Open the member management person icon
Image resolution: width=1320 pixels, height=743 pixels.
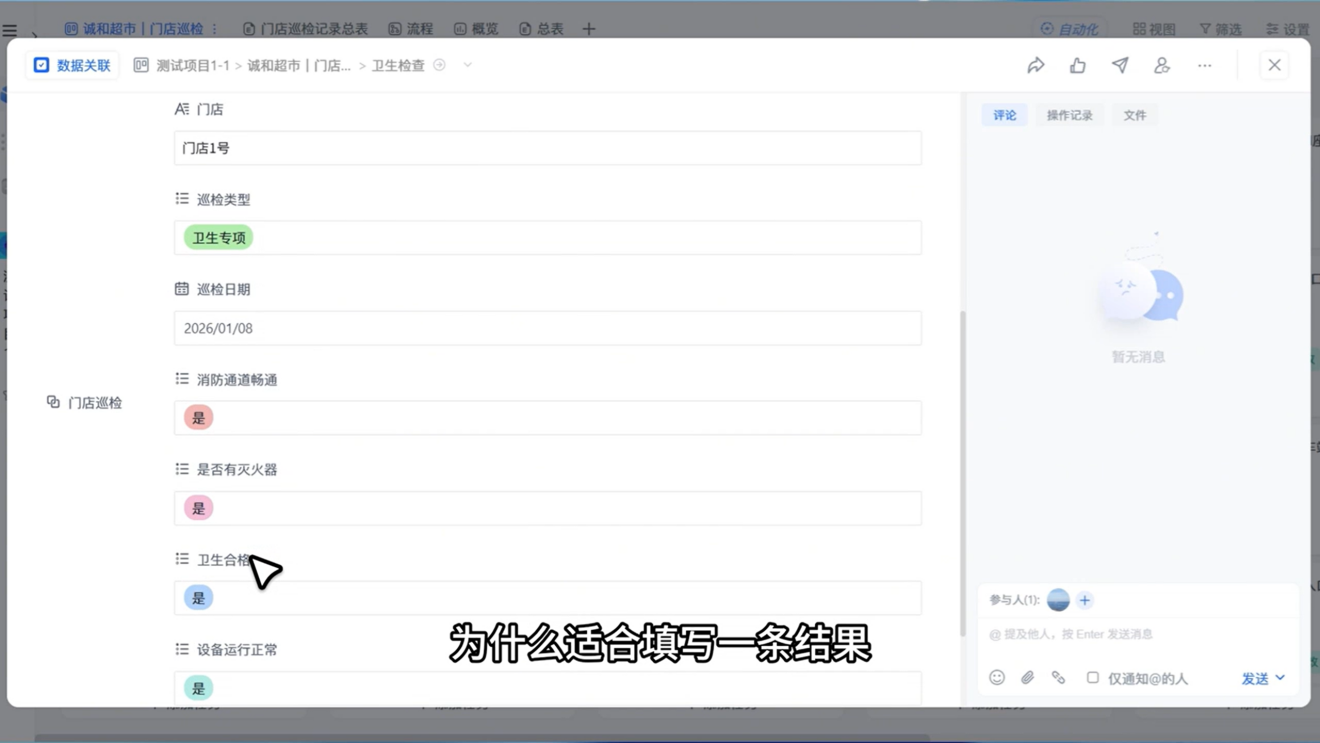pyautogui.click(x=1162, y=65)
